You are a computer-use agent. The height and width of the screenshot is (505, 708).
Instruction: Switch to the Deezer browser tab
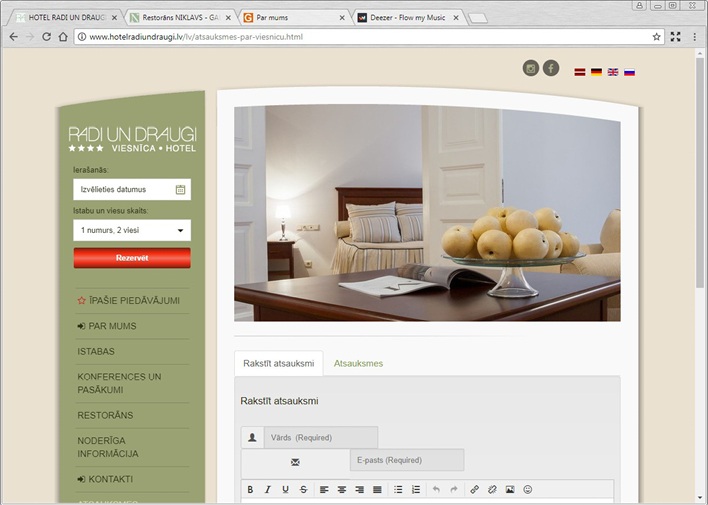407,18
